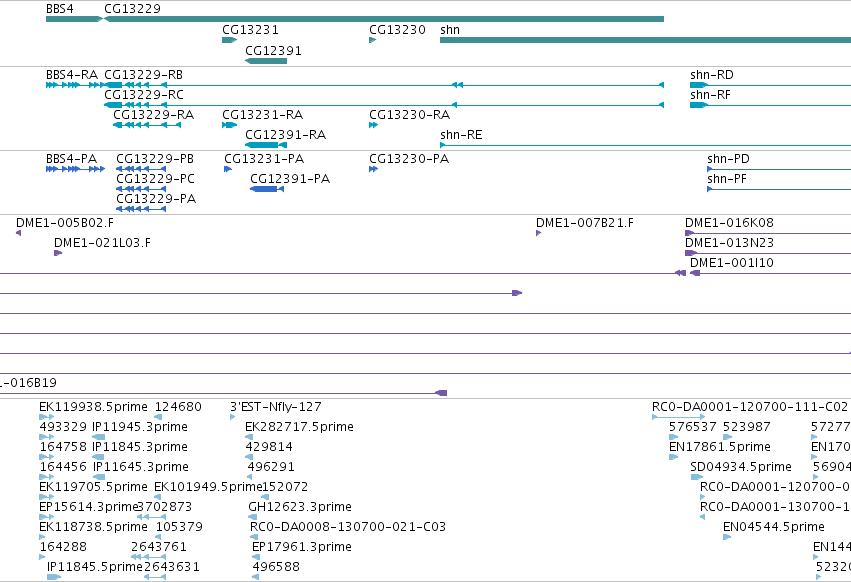This screenshot has width=851, height=582.
Task: Click the CG13231-RA transcript
Action: (x=230, y=125)
